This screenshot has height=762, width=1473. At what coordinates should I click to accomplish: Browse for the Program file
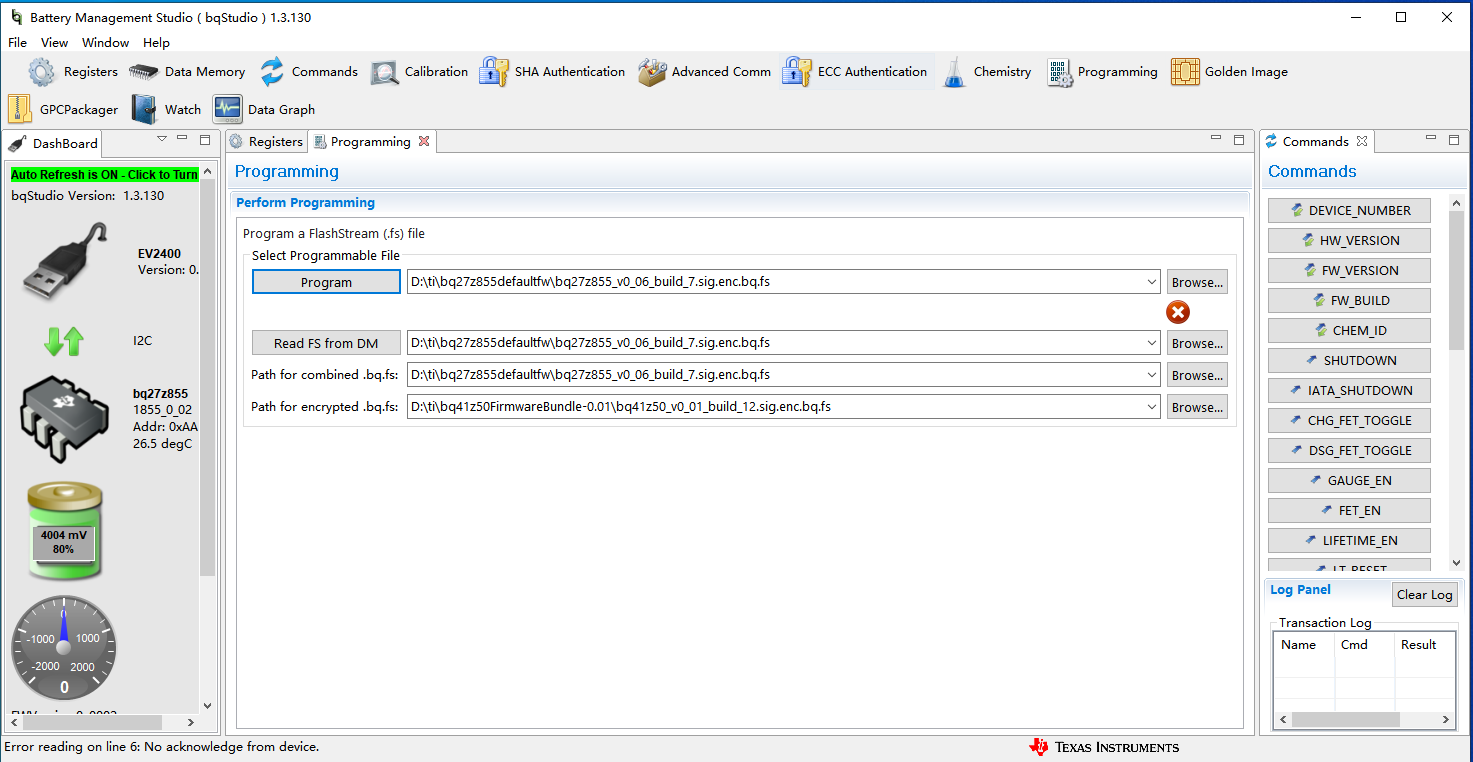point(1197,283)
